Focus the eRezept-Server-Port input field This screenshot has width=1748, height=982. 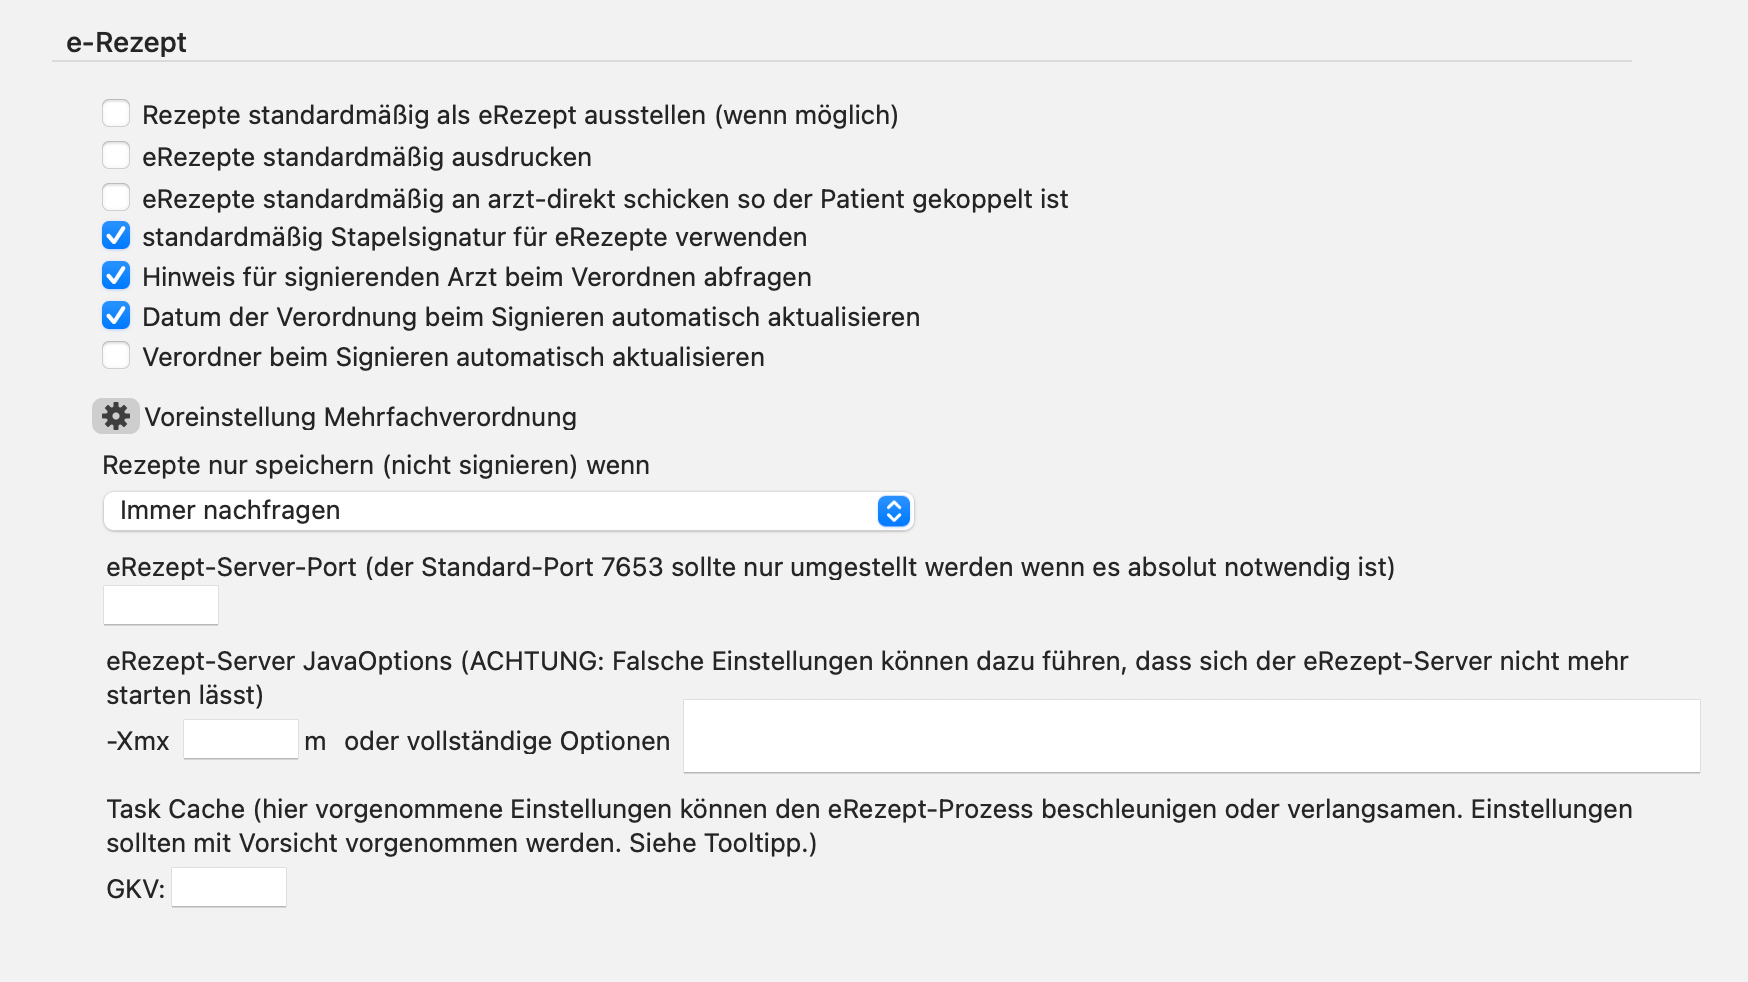tap(161, 605)
